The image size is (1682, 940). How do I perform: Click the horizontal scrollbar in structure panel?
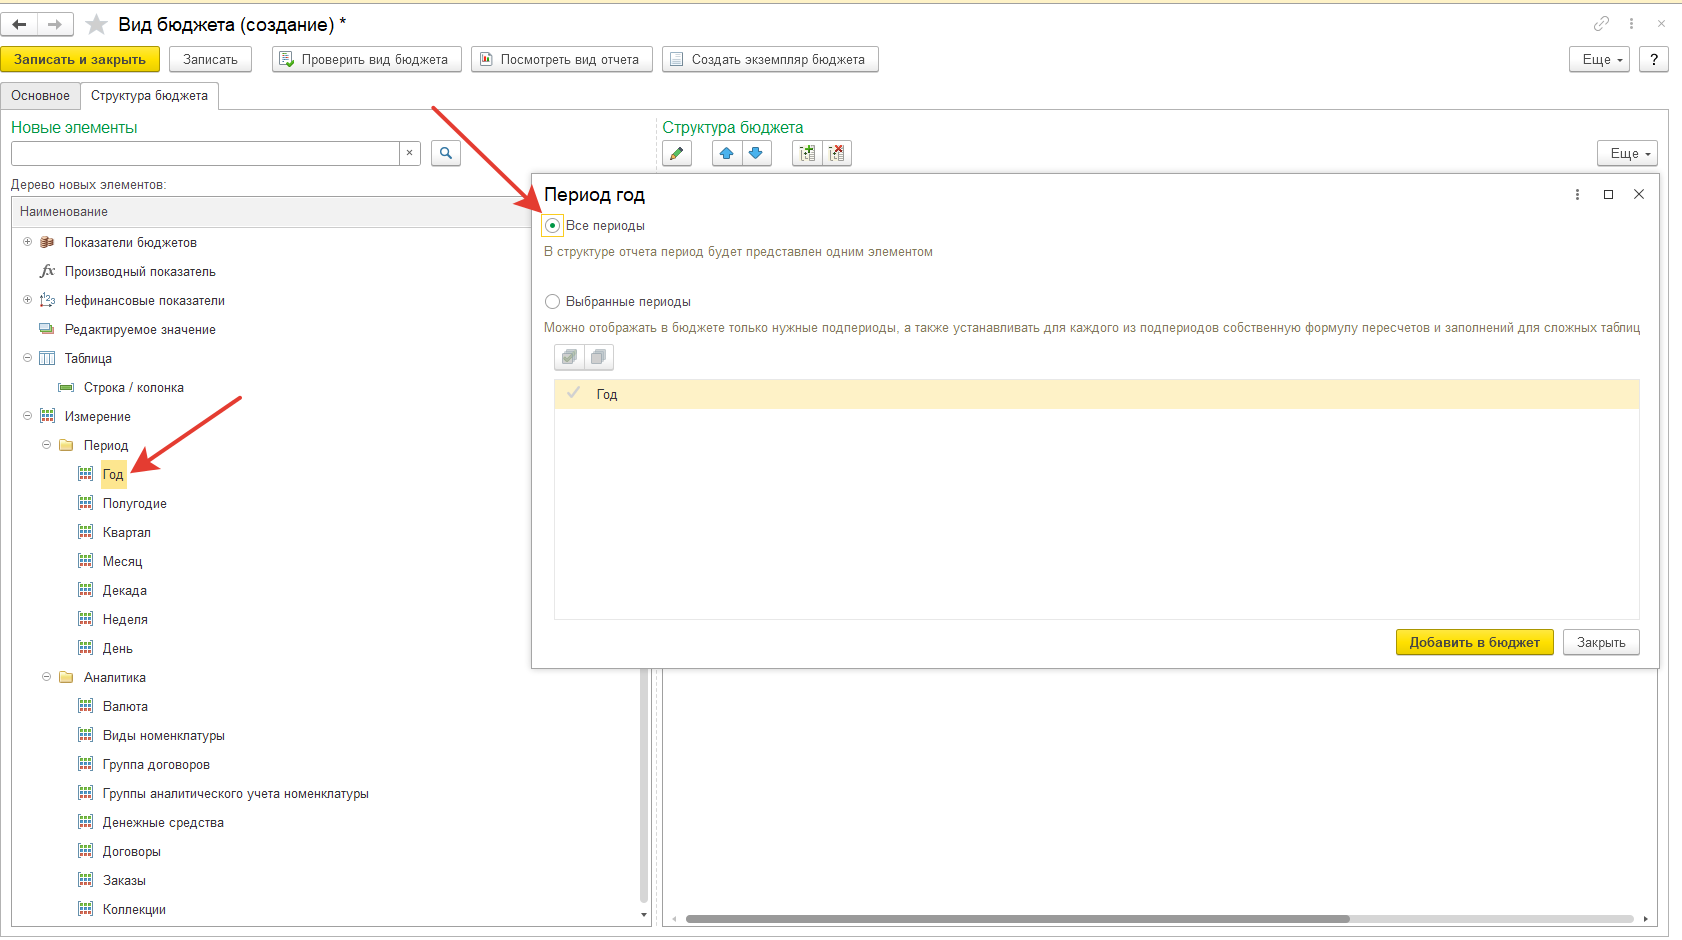pyautogui.click(x=1016, y=918)
